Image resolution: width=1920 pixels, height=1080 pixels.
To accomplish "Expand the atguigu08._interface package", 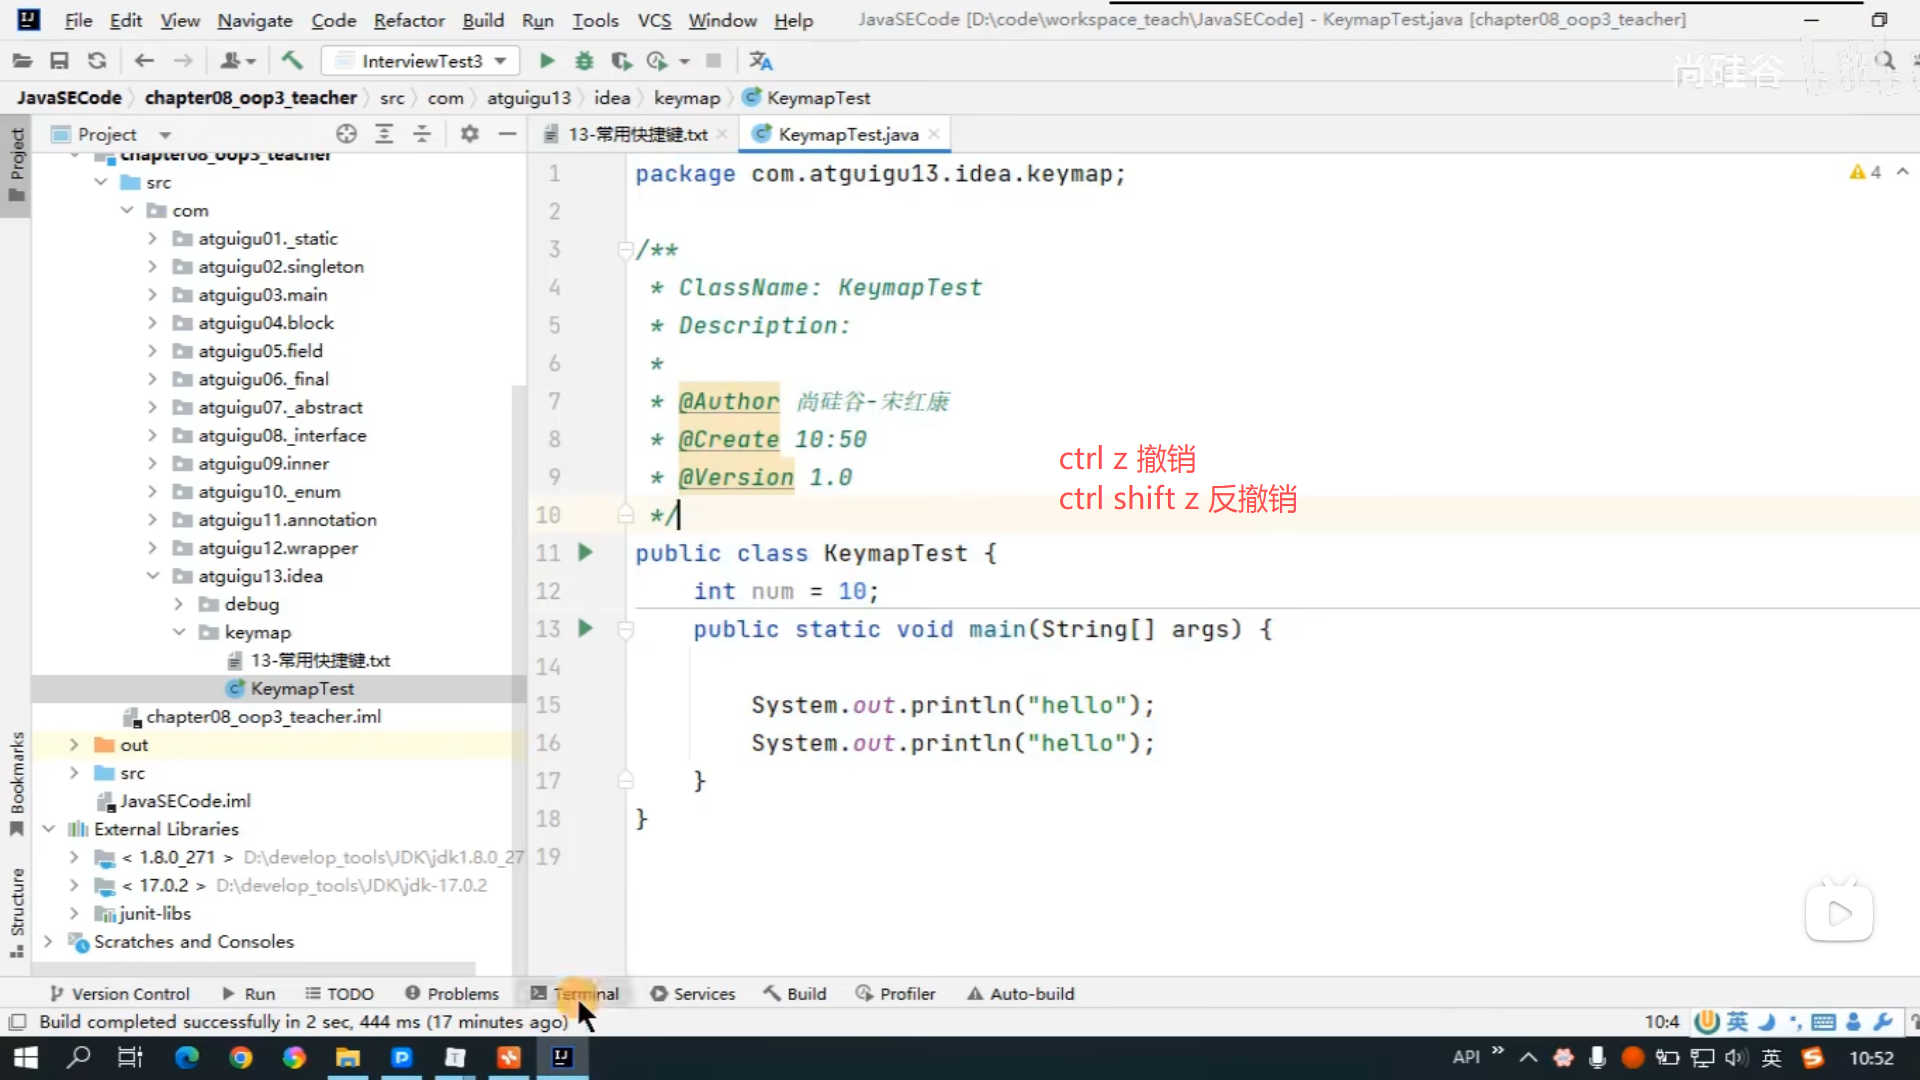I will (x=152, y=436).
